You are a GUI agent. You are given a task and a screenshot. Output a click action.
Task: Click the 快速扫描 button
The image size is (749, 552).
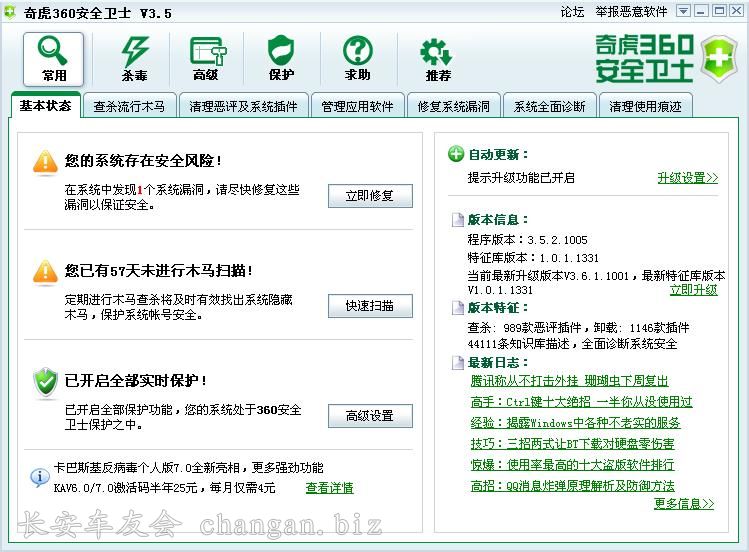pyautogui.click(x=370, y=306)
